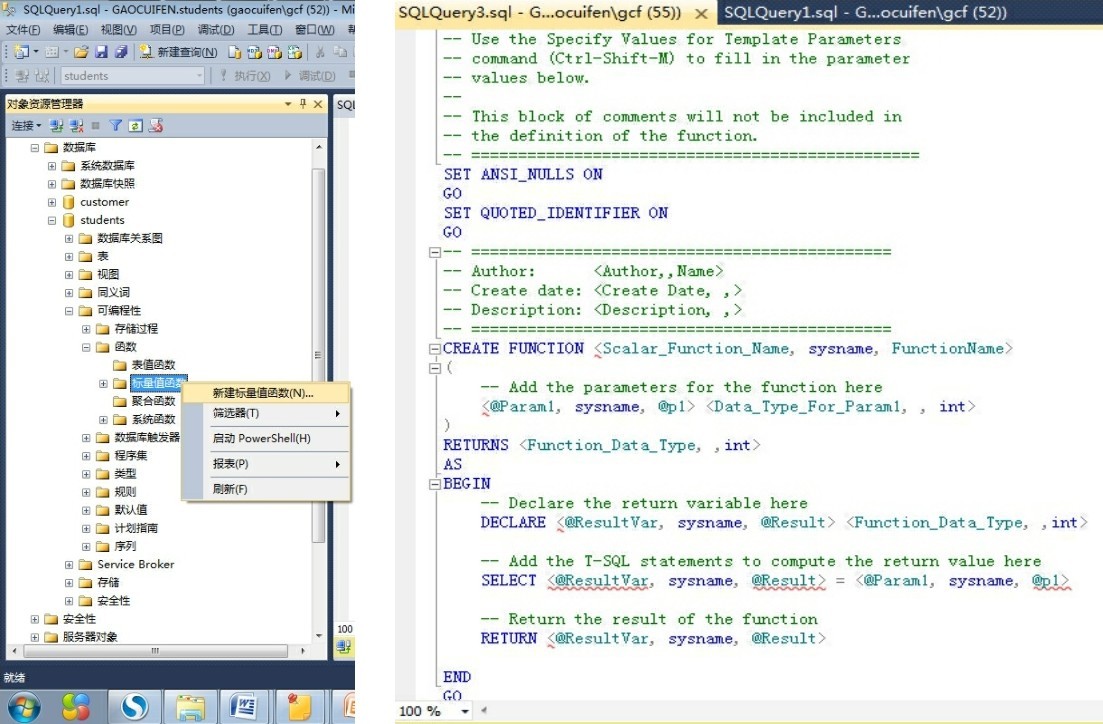This screenshot has width=1103, height=724.
Task: Choose 刷新(F) from the context menu
Action: [x=230, y=489]
